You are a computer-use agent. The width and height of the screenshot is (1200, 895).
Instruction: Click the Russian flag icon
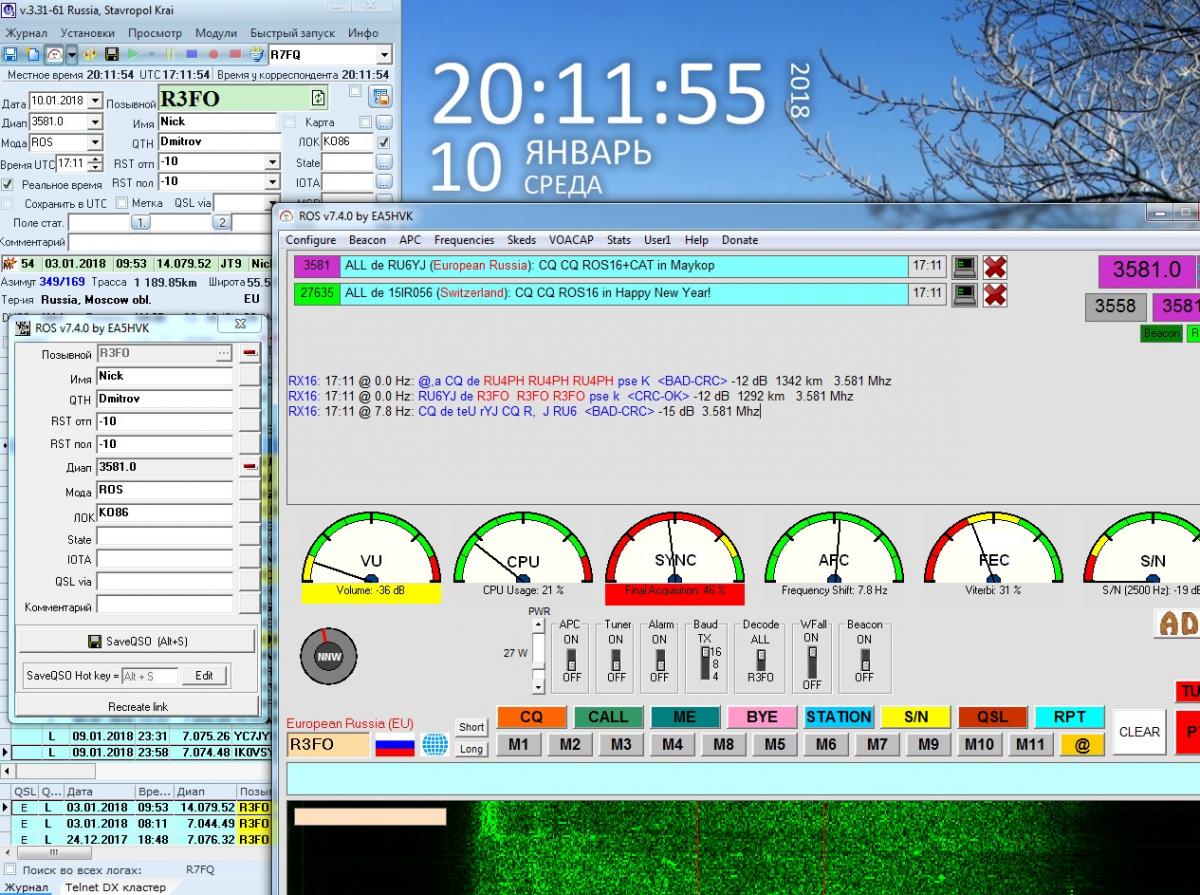(395, 745)
